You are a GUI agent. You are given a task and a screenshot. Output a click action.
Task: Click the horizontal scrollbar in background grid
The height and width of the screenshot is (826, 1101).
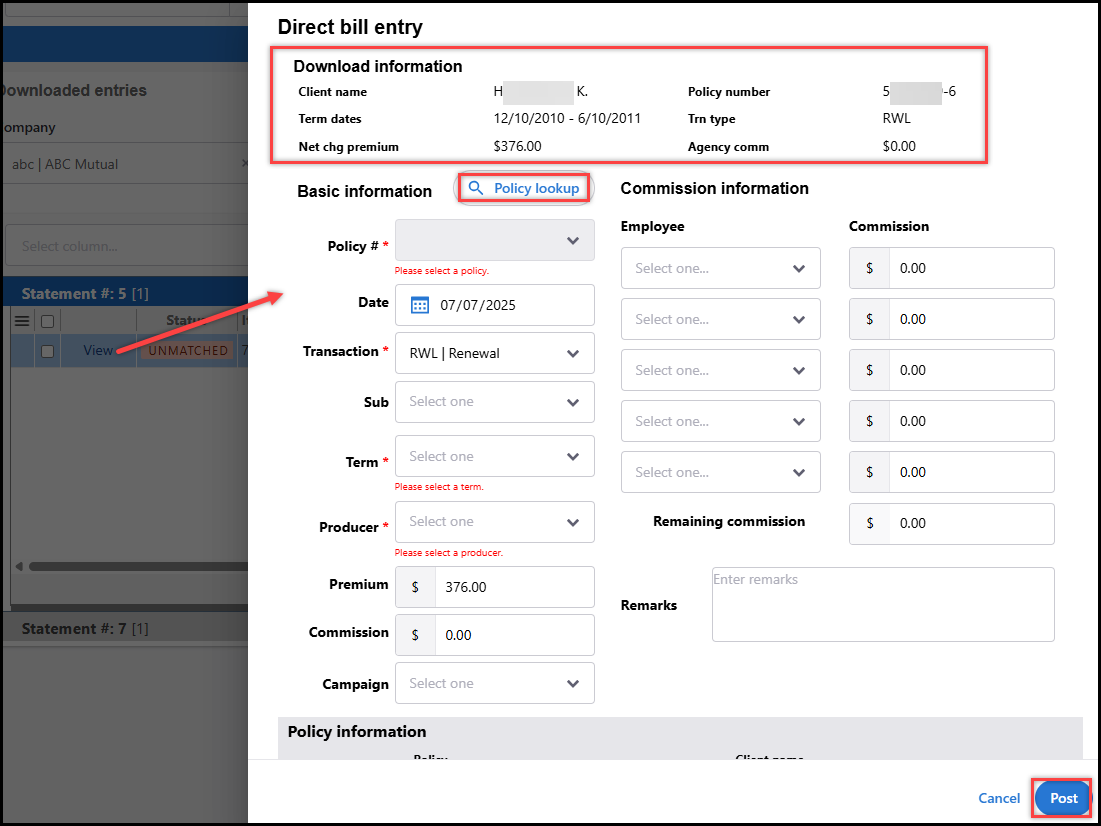pos(138,566)
